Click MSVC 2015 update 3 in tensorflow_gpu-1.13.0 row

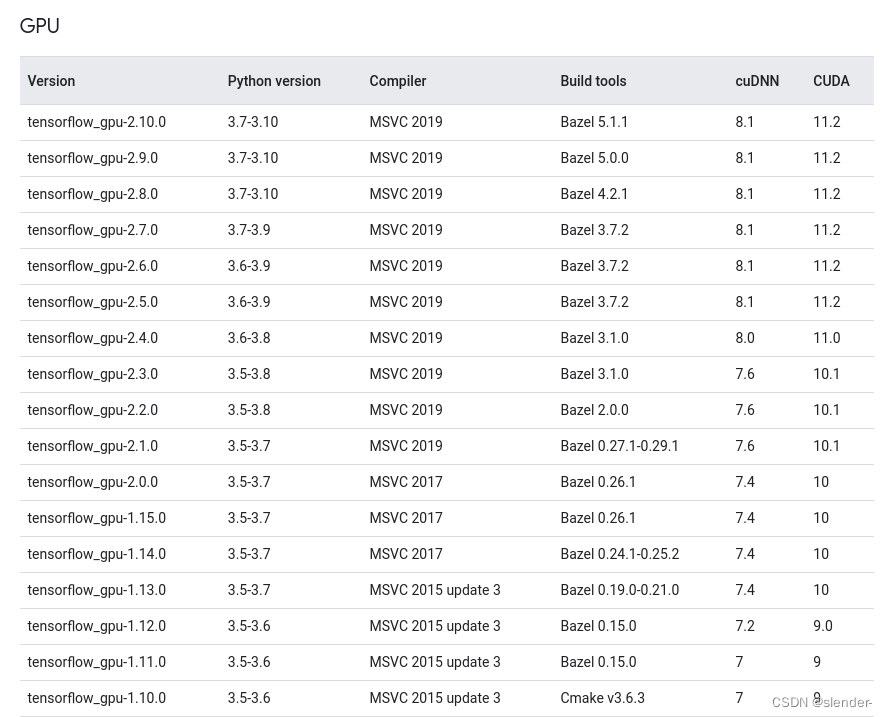point(435,590)
